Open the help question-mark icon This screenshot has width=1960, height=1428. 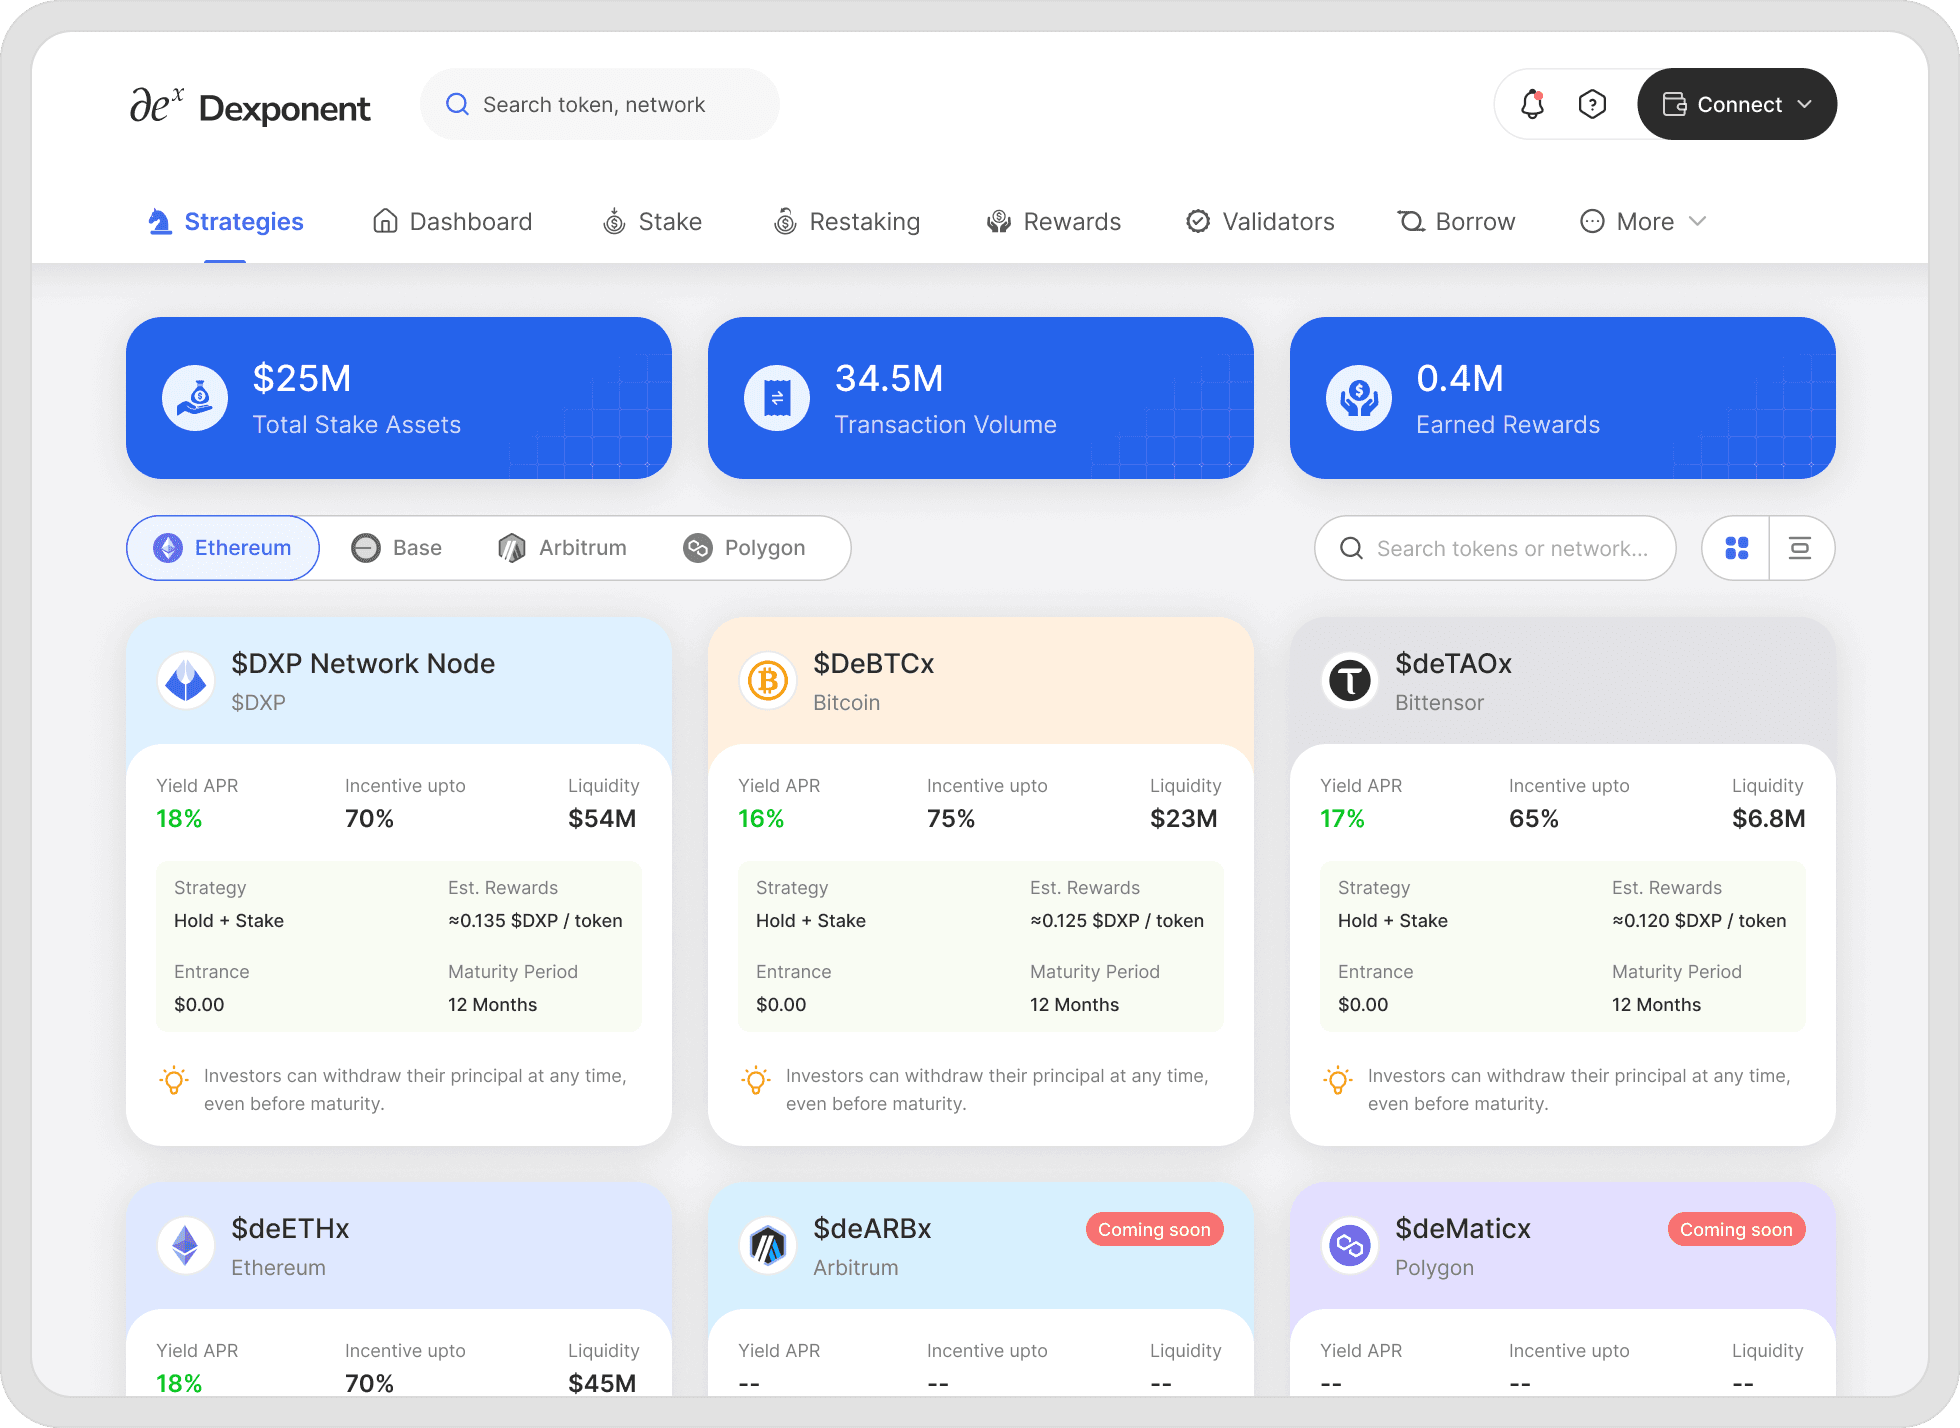(x=1592, y=104)
